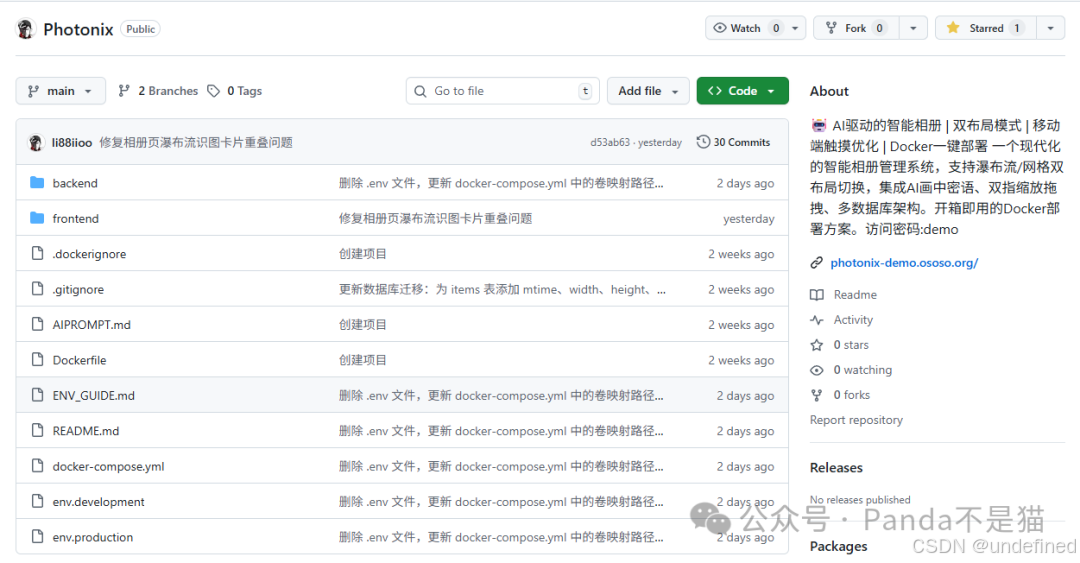Viewport: 1080px width, 563px height.
Task: Open the env.production file name
Action: (93, 537)
